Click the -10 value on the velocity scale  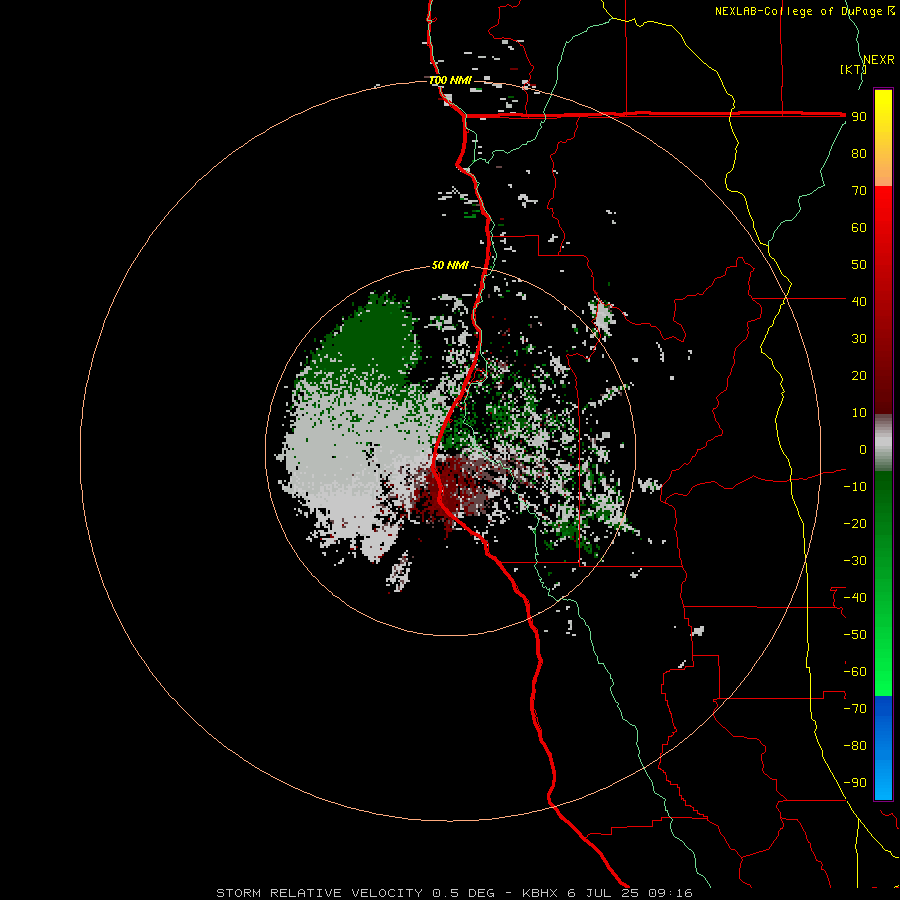pos(855,487)
